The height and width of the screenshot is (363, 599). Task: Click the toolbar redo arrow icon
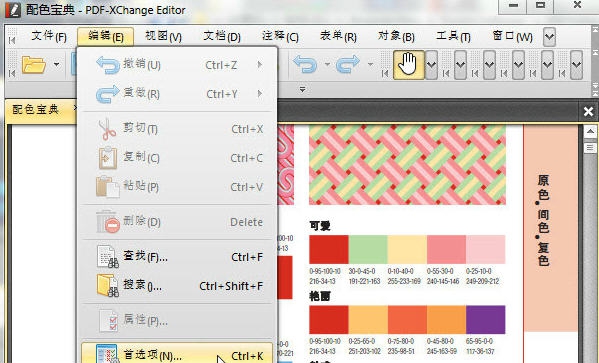[x=348, y=64]
